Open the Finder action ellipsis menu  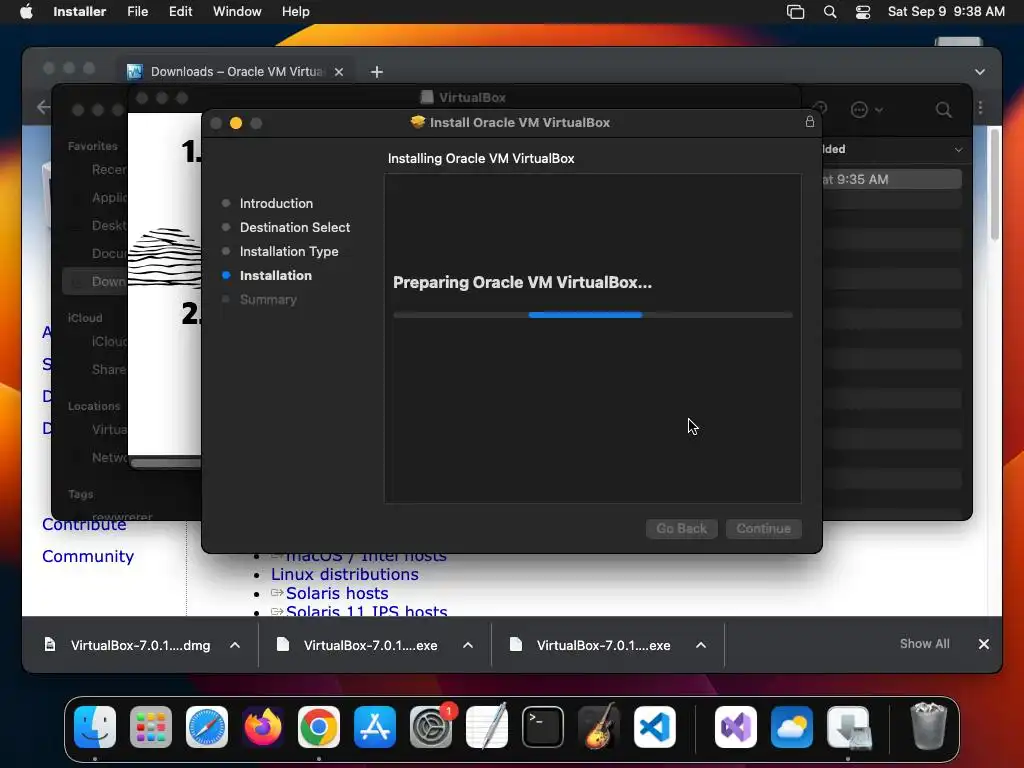pyautogui.click(x=866, y=110)
